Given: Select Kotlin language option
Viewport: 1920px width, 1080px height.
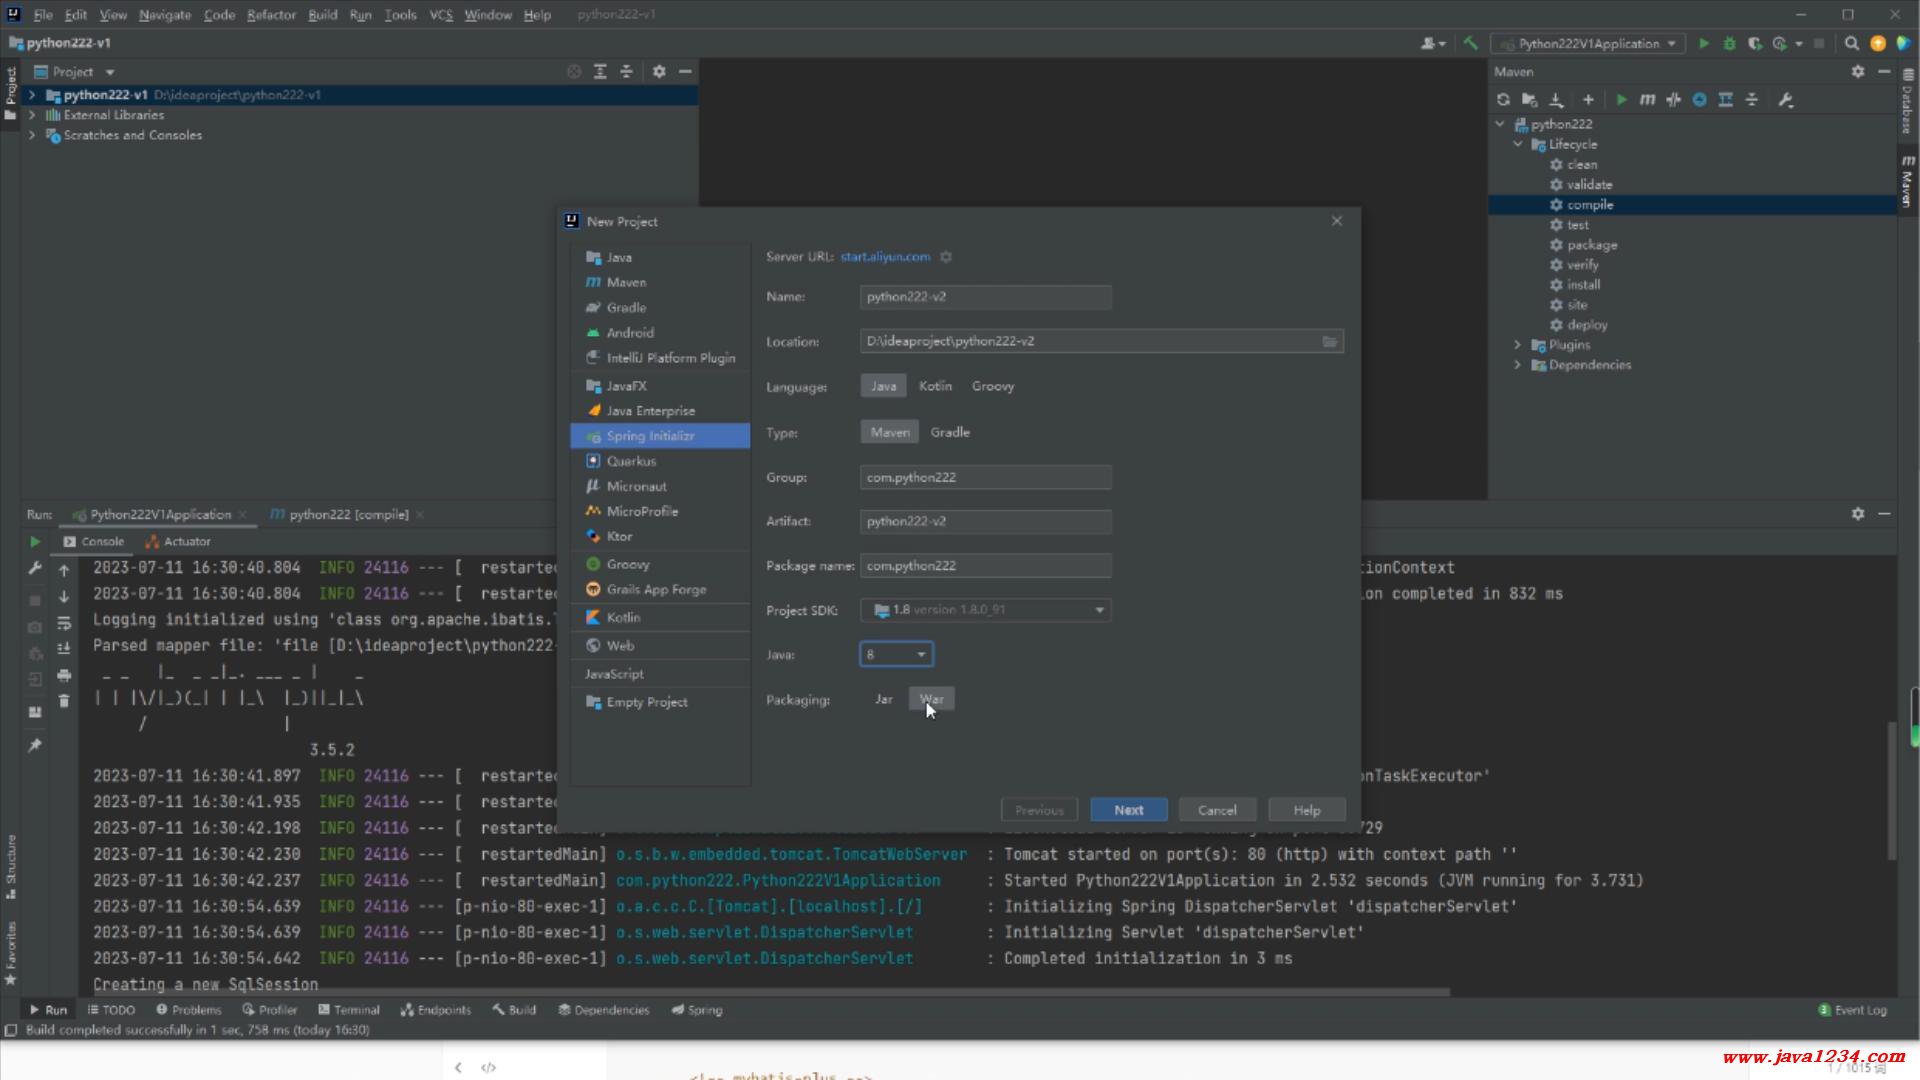Looking at the screenshot, I should tap(935, 386).
